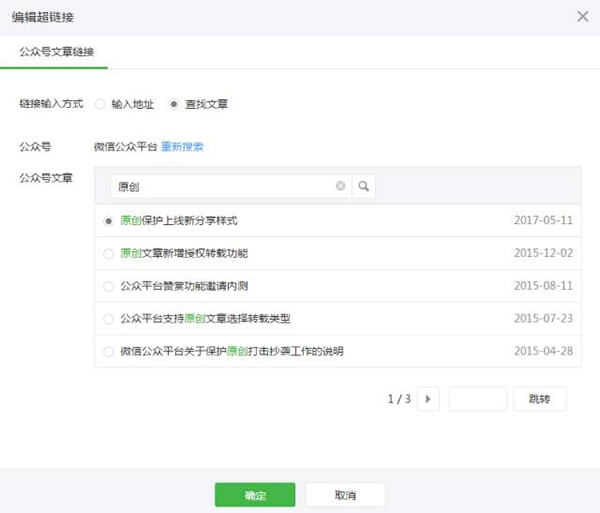Image resolution: width=600 pixels, height=513 pixels.
Task: Click the 重新搜索 link
Action: click(x=182, y=146)
